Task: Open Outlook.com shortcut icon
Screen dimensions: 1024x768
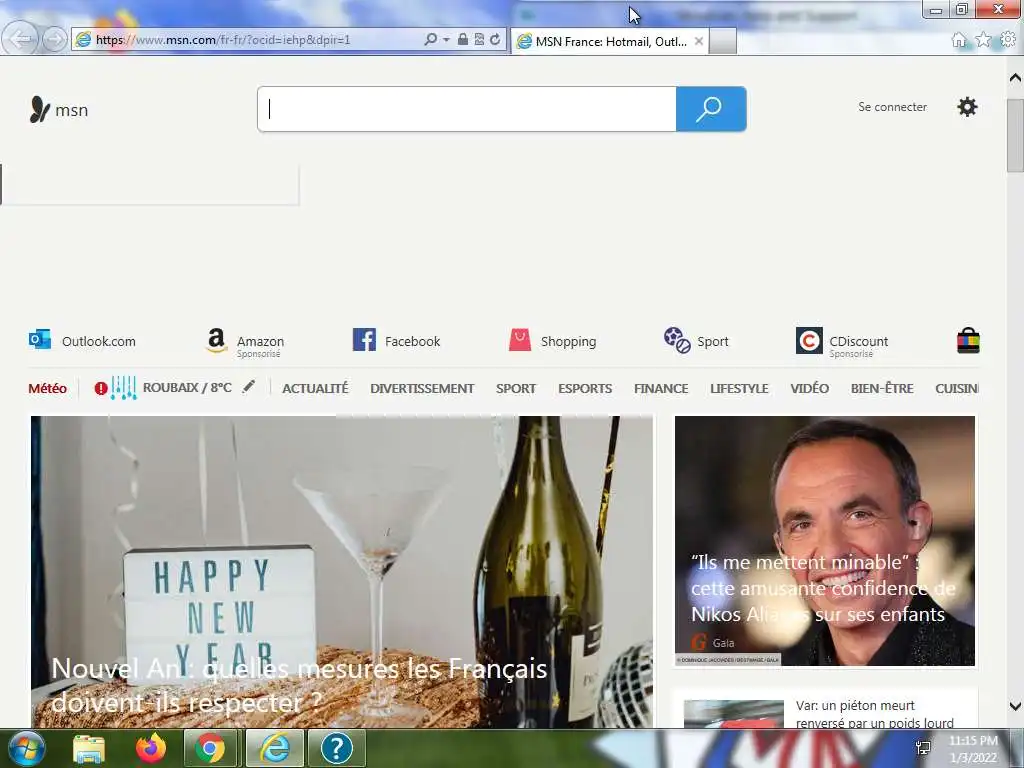Action: (x=40, y=340)
